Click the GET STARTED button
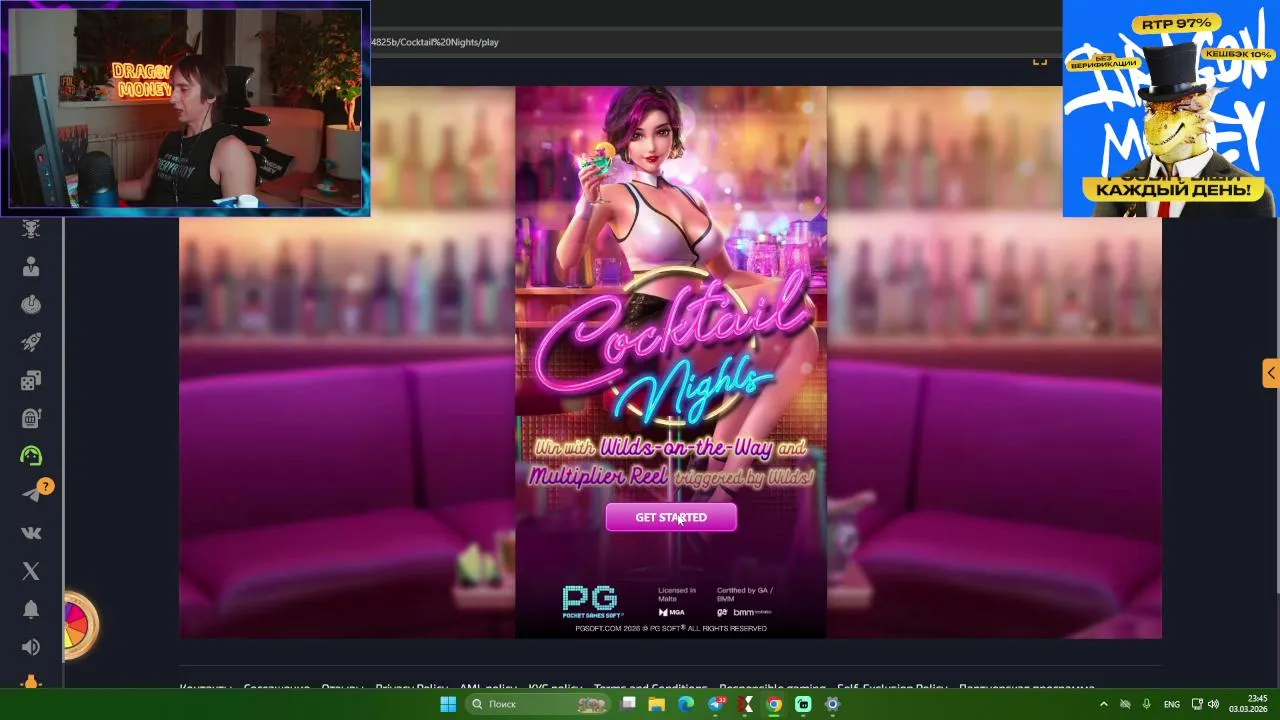This screenshot has height=720, width=1280. [x=671, y=517]
